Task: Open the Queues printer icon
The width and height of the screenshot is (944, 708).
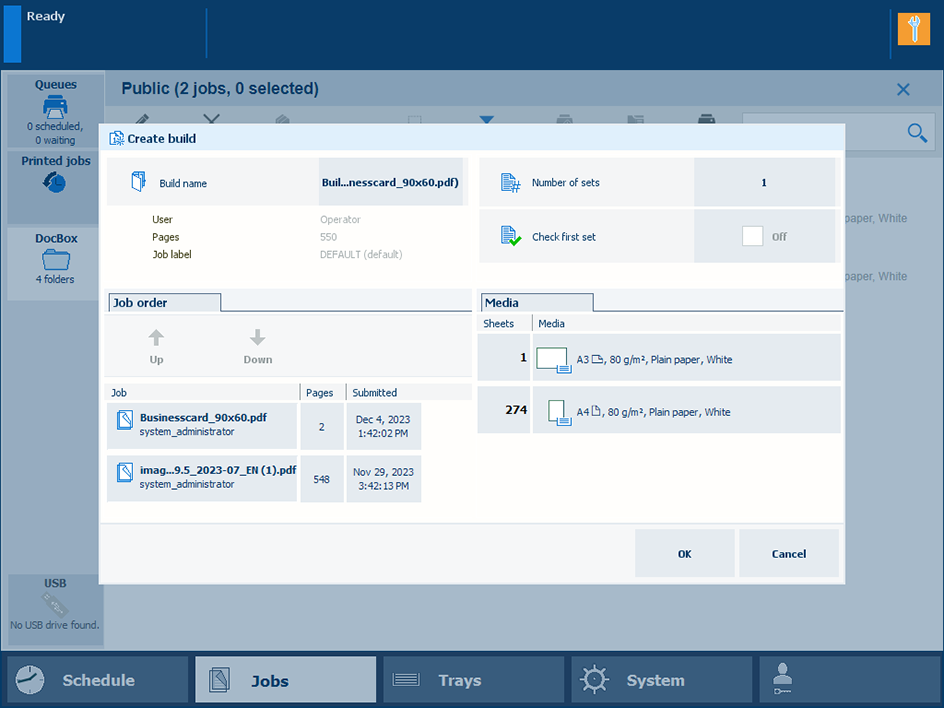Action: point(55,107)
